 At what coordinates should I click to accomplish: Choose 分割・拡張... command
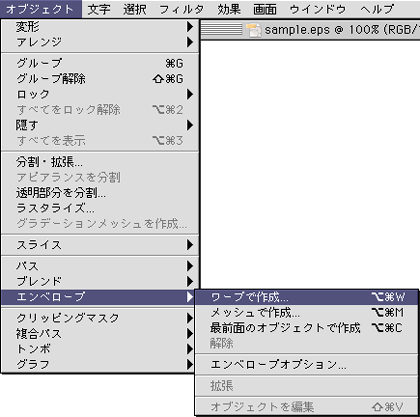pos(100,162)
